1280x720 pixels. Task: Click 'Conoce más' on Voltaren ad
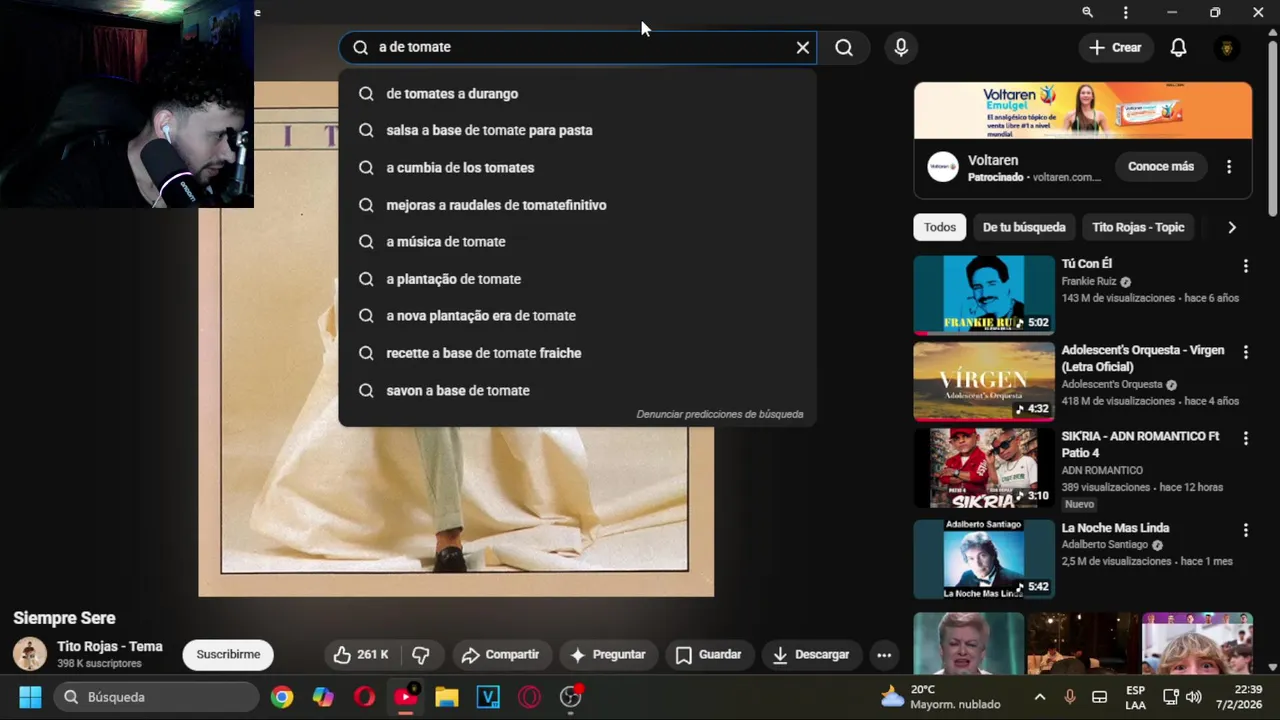click(1160, 166)
